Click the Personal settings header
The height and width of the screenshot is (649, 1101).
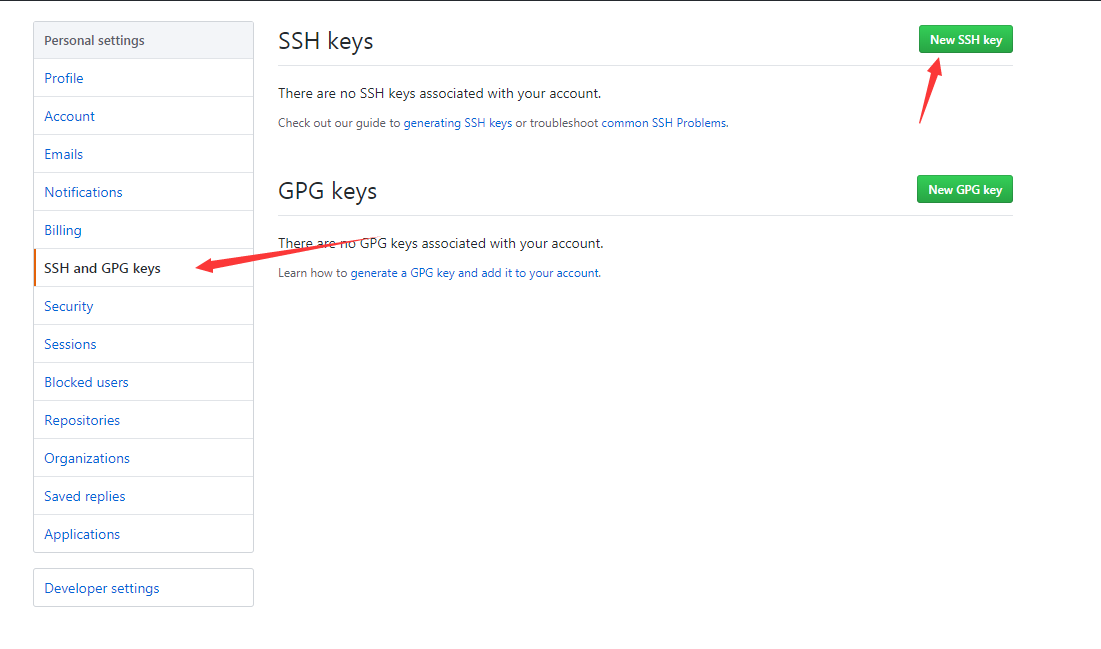click(95, 41)
